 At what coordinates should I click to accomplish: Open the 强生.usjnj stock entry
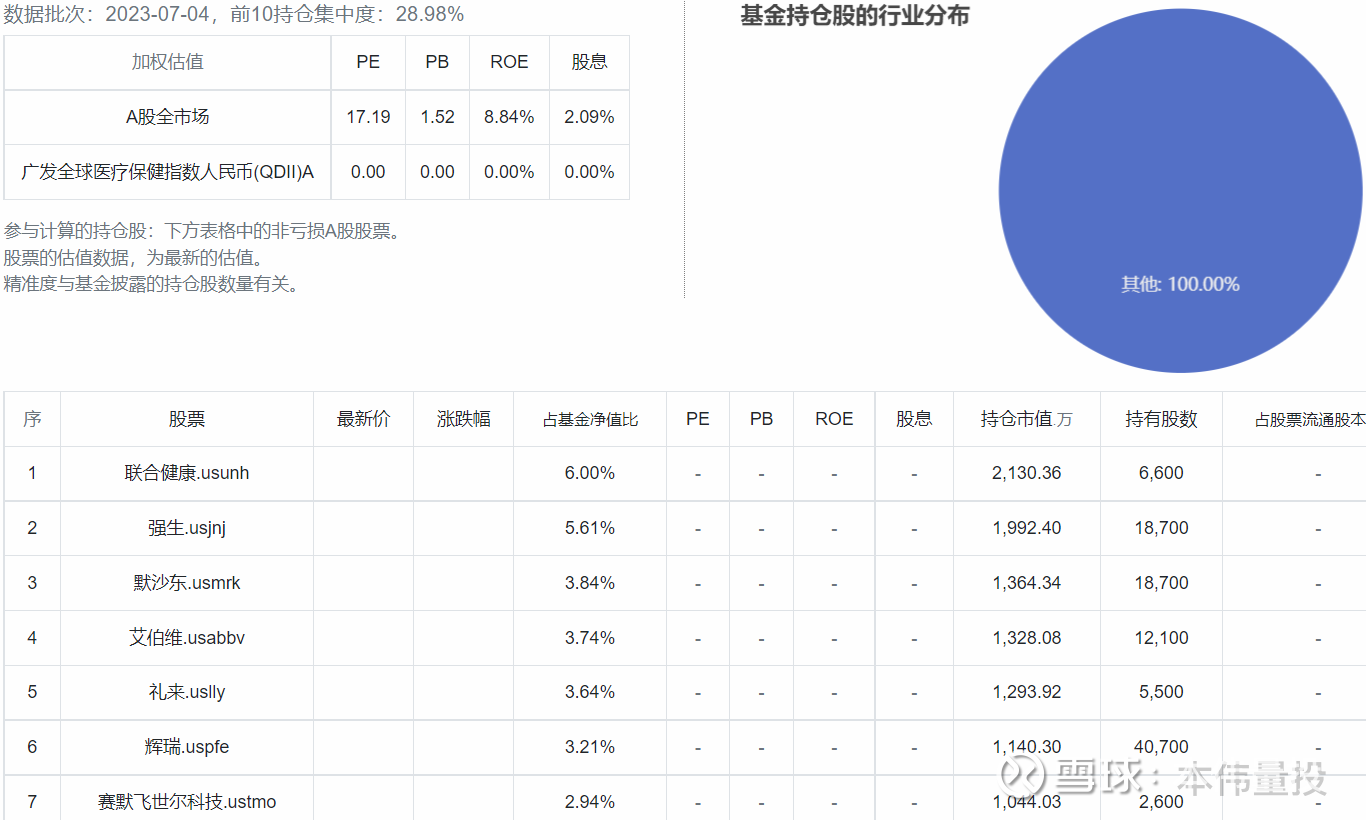pos(187,528)
